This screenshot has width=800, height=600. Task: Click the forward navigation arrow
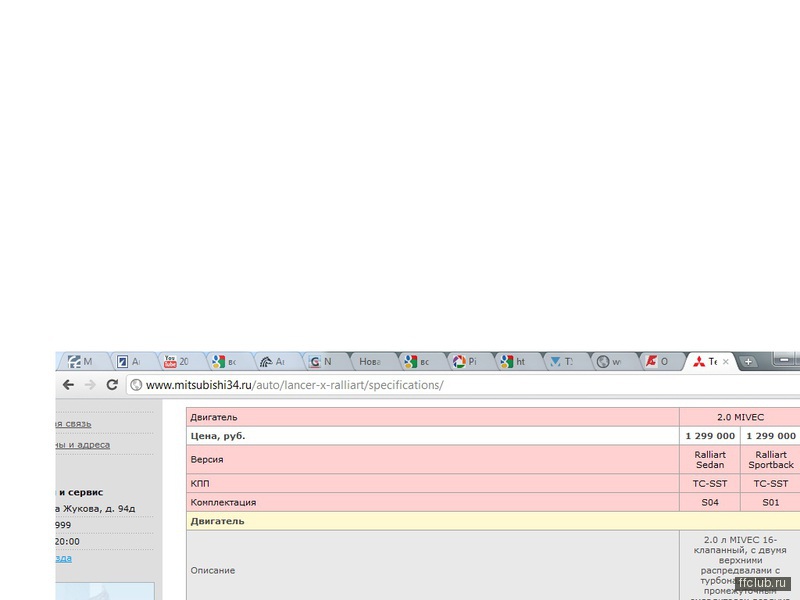click(x=90, y=385)
